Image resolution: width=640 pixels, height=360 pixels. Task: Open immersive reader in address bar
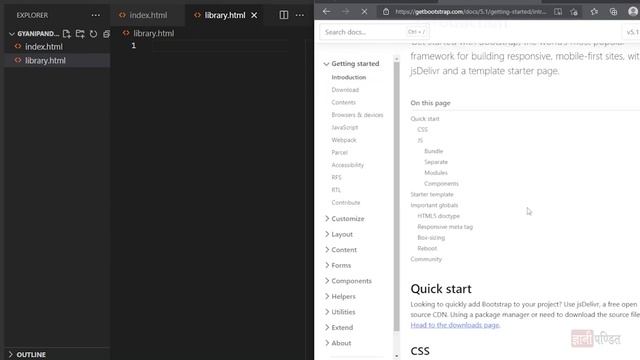(x=558, y=12)
